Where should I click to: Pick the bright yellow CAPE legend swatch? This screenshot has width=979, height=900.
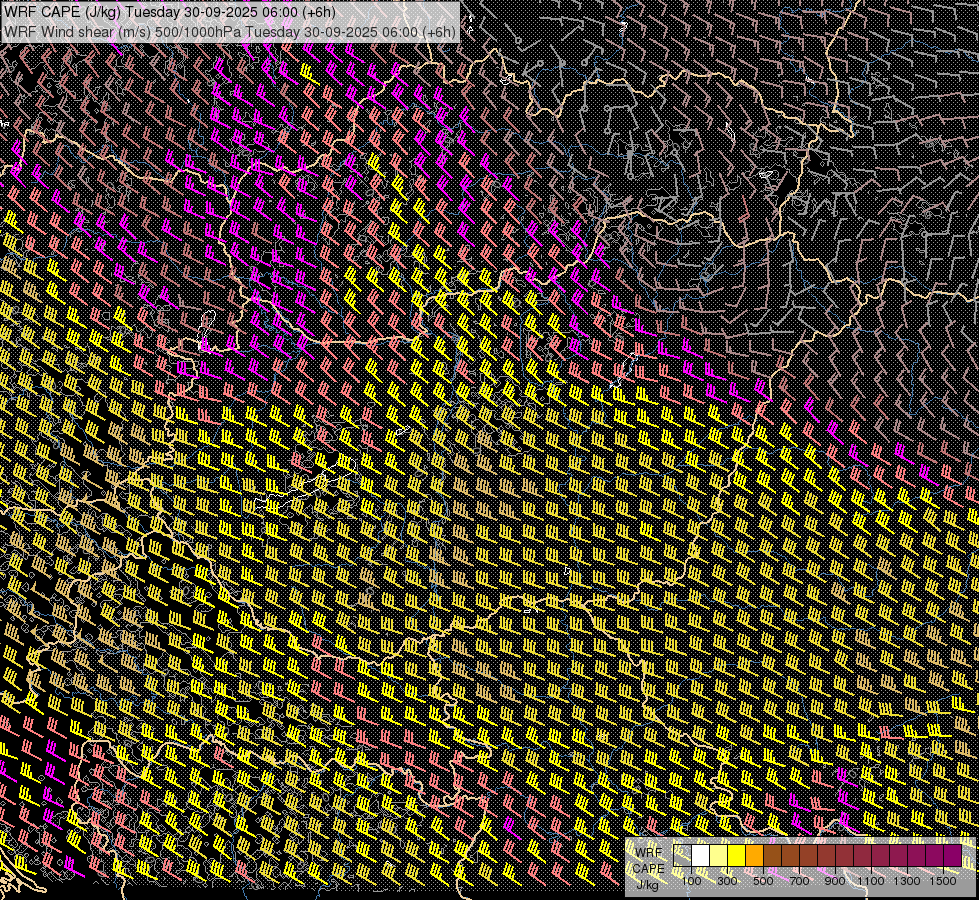737,856
